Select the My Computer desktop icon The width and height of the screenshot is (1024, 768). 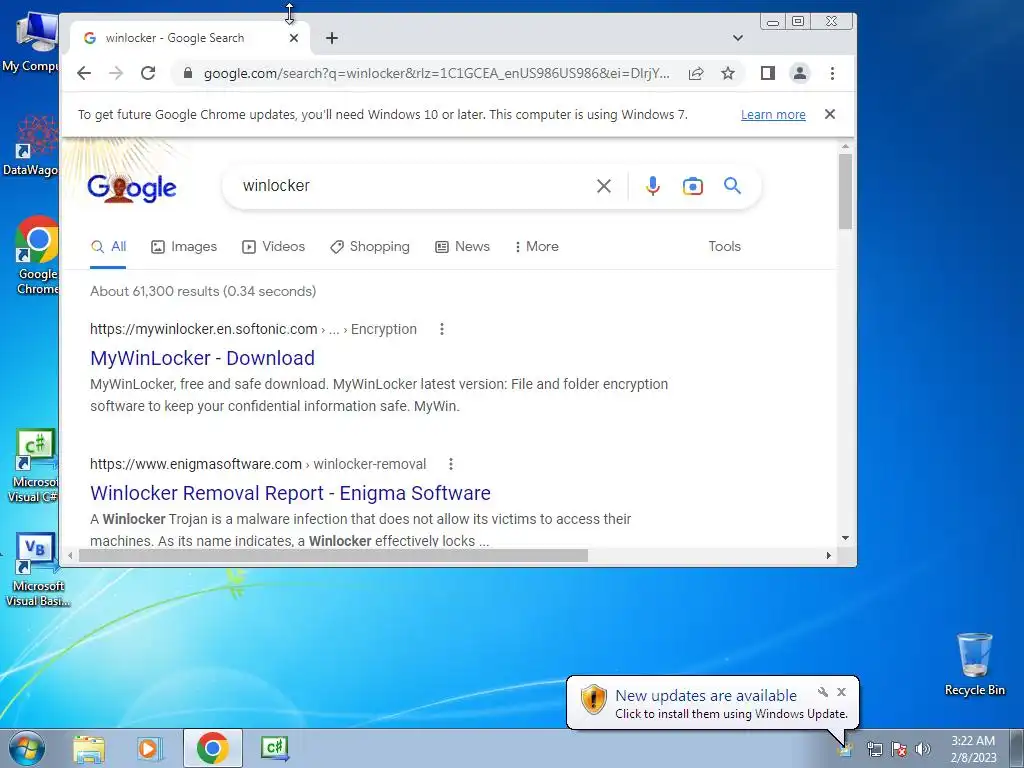pyautogui.click(x=30, y=42)
